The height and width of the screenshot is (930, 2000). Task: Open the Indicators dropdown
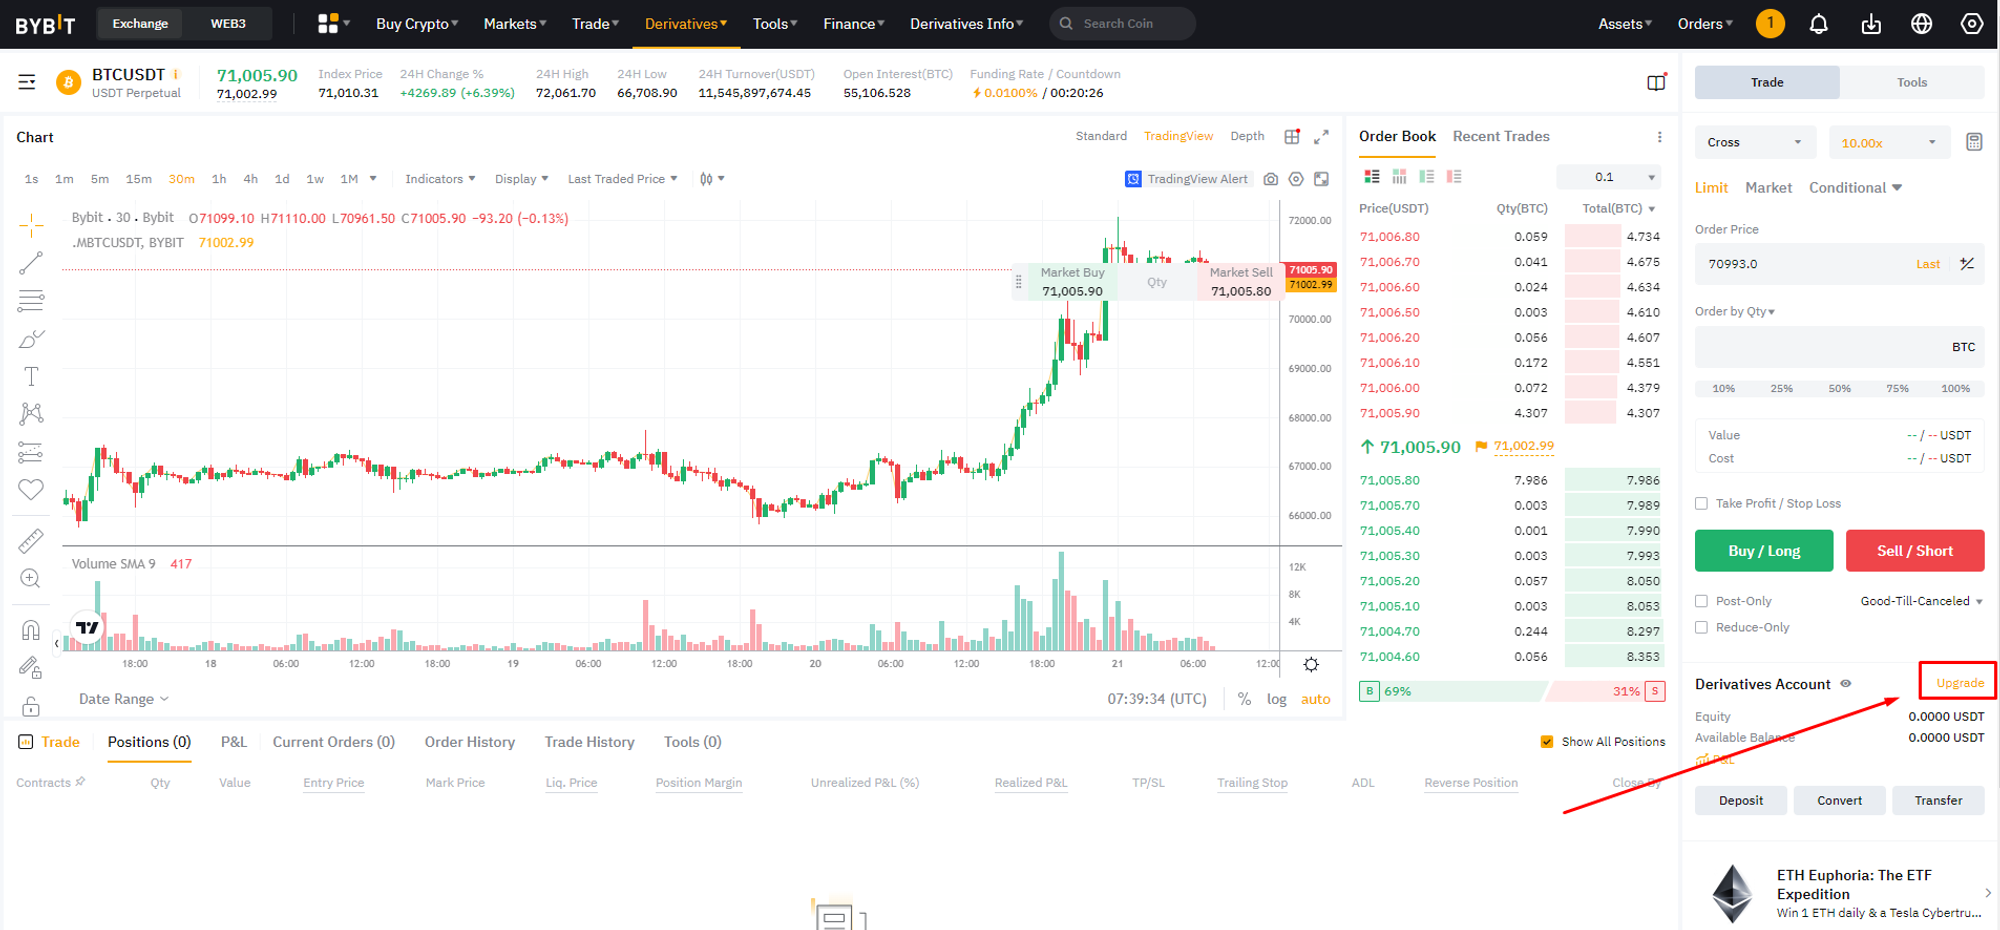(x=440, y=179)
